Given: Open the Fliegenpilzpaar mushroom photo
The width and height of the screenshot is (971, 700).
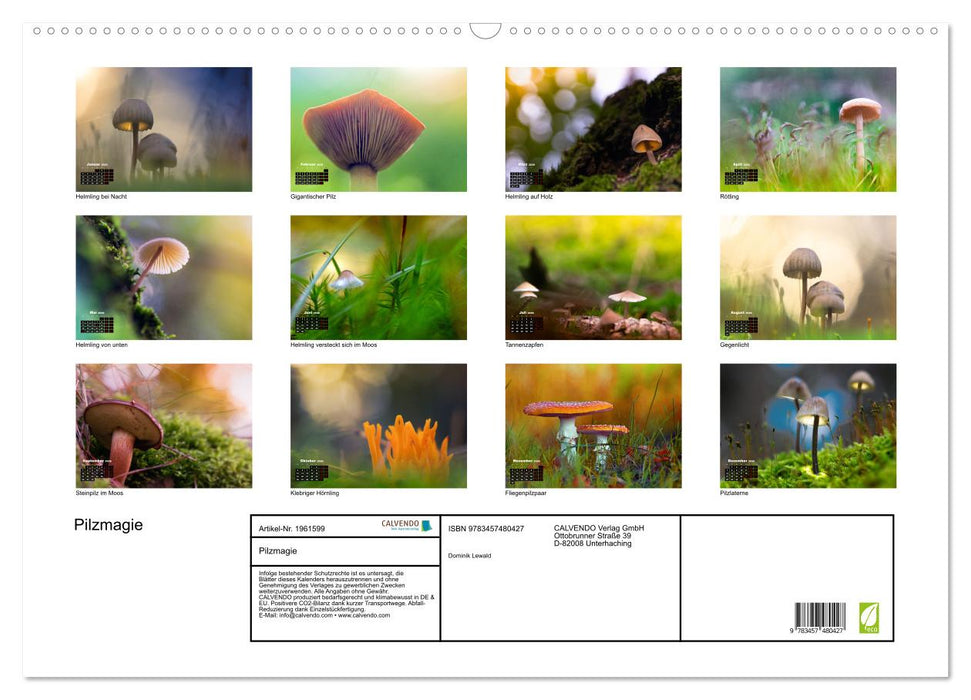Looking at the screenshot, I should click(593, 425).
